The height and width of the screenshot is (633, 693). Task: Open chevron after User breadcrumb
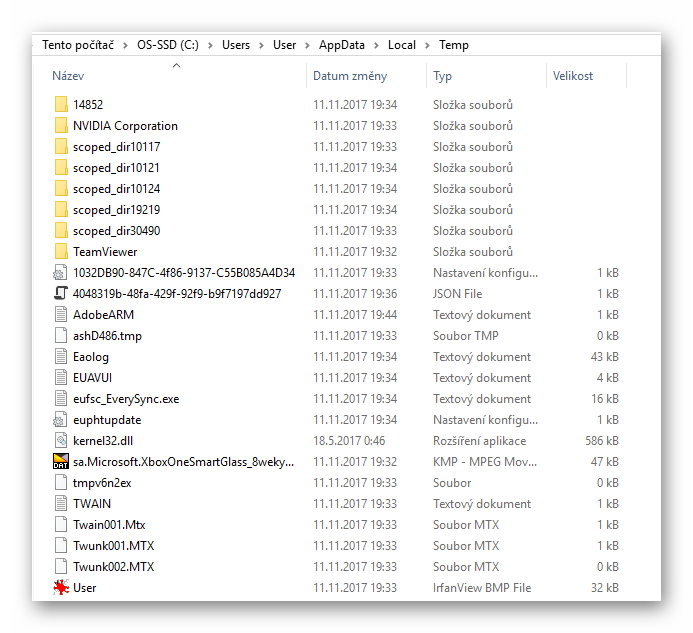click(x=308, y=45)
